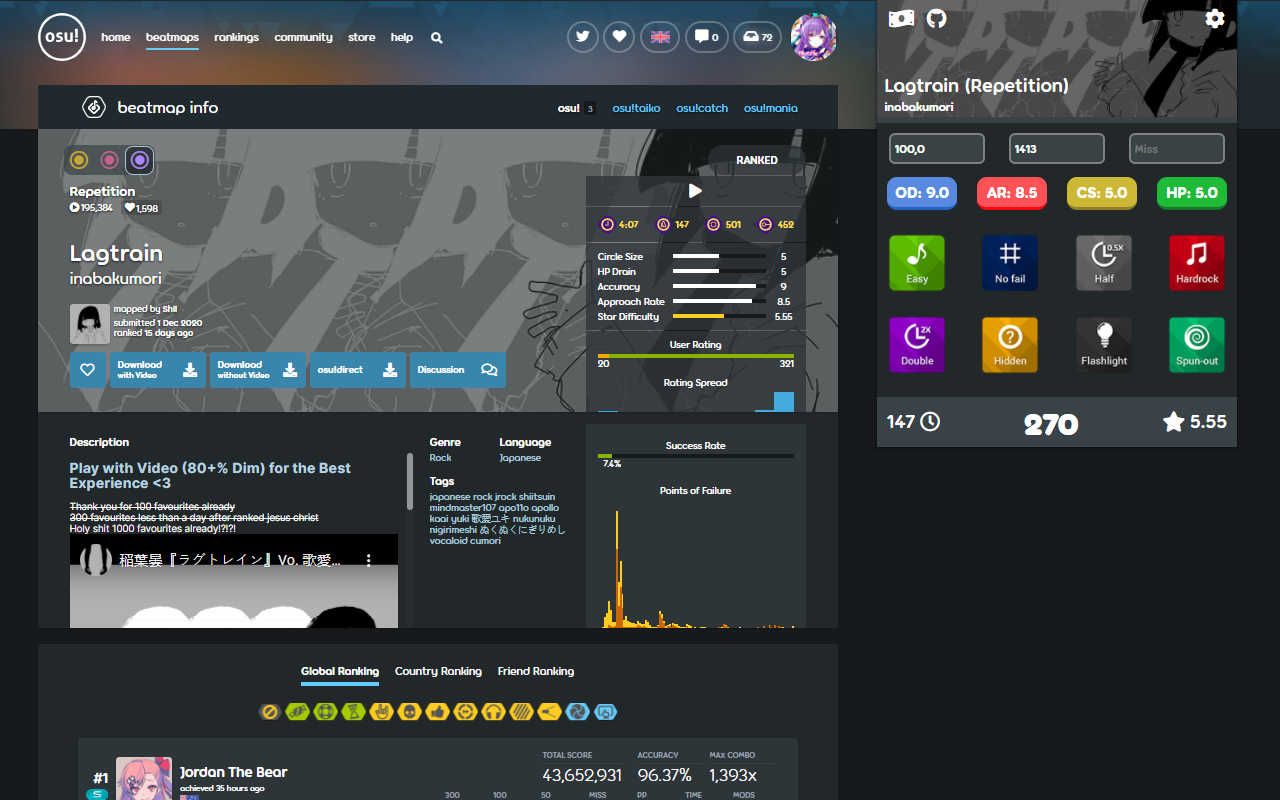Click the description scrollbar
This screenshot has height=800, width=1280.
click(x=410, y=481)
